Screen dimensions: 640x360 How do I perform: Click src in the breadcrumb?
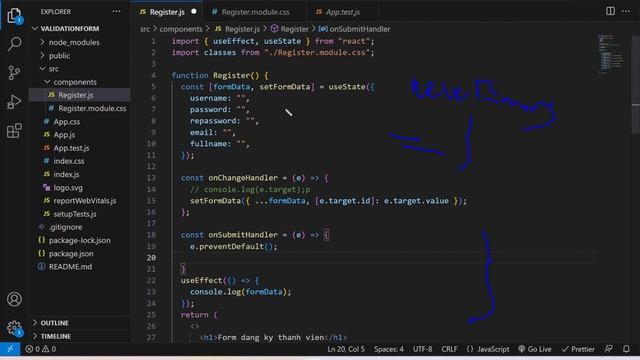pyautogui.click(x=145, y=29)
